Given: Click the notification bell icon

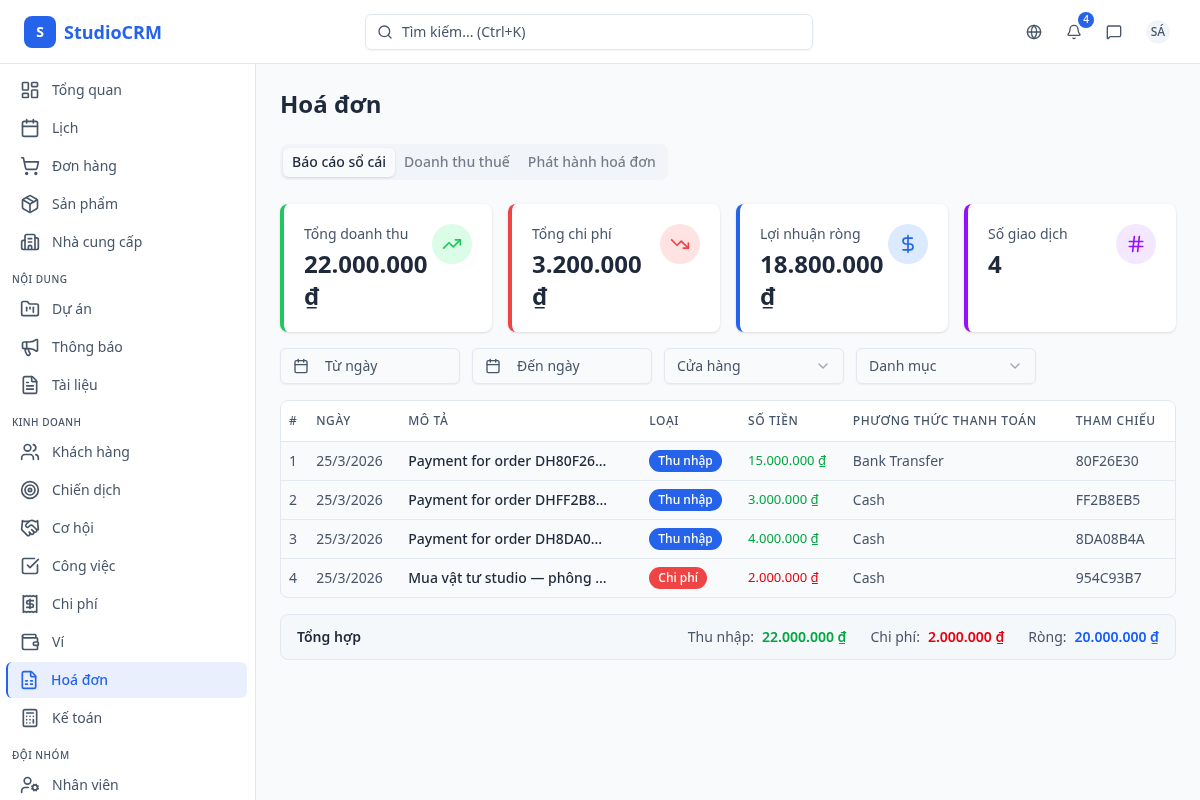Looking at the screenshot, I should coord(1074,32).
